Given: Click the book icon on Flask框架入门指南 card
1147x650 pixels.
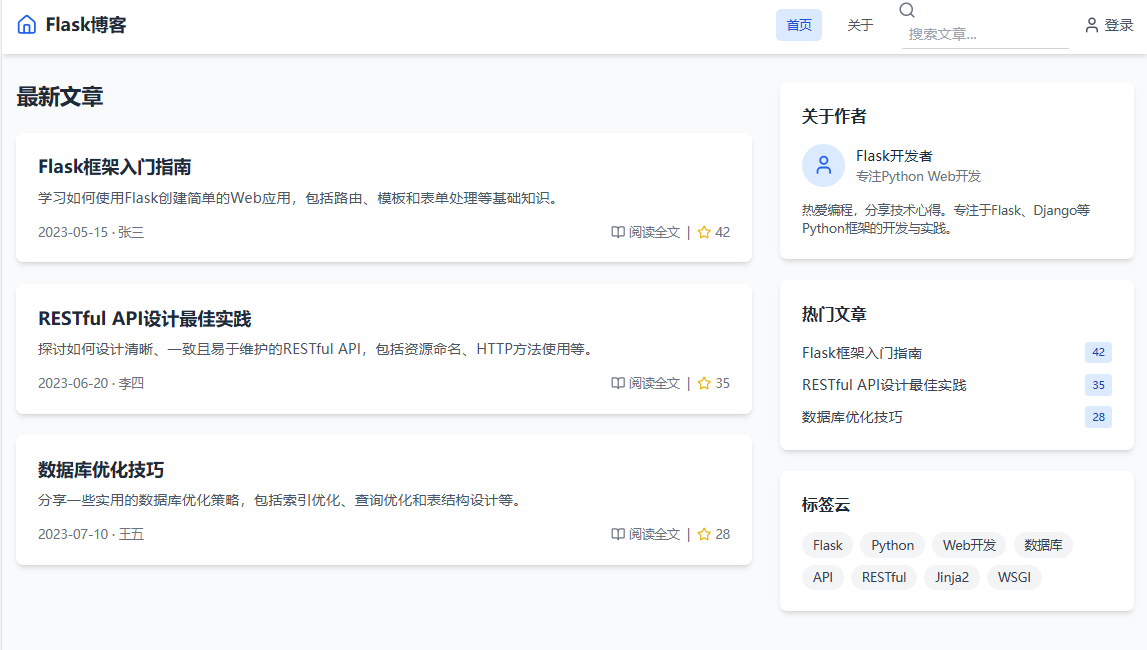Looking at the screenshot, I should [618, 232].
